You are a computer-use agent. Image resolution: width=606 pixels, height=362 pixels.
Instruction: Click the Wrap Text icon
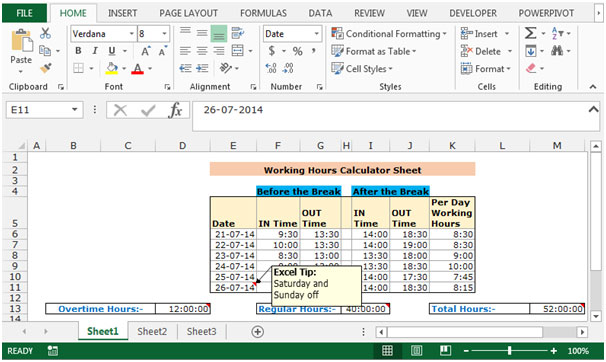(237, 33)
